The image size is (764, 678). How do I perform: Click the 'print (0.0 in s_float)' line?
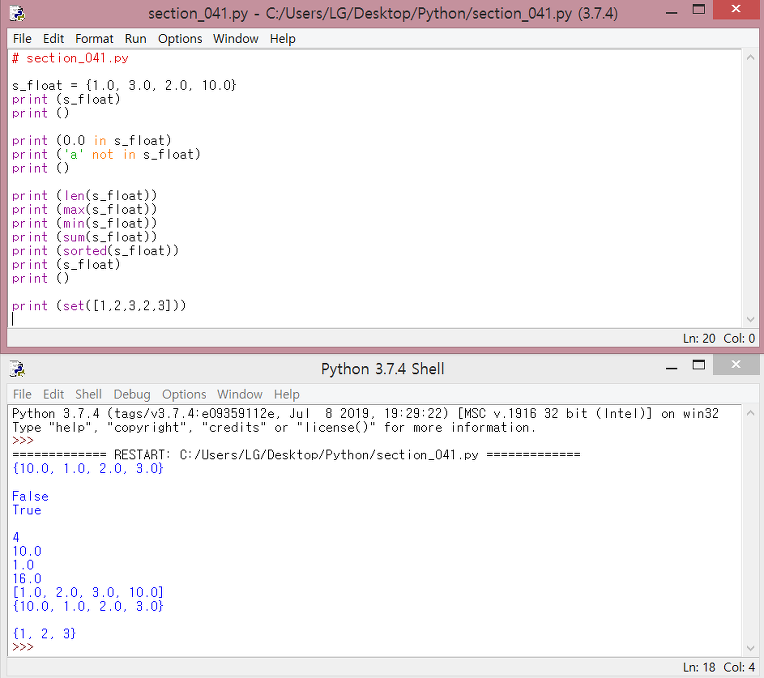[92, 140]
